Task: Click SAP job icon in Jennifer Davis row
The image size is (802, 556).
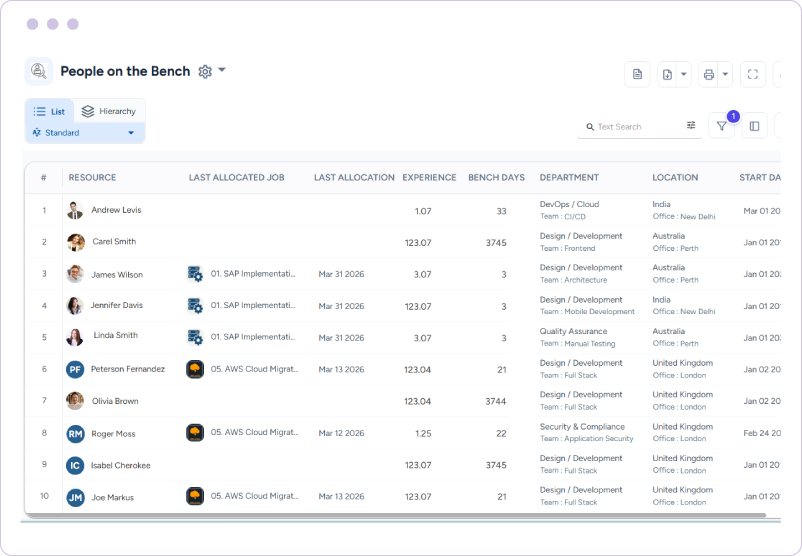Action: 195,306
